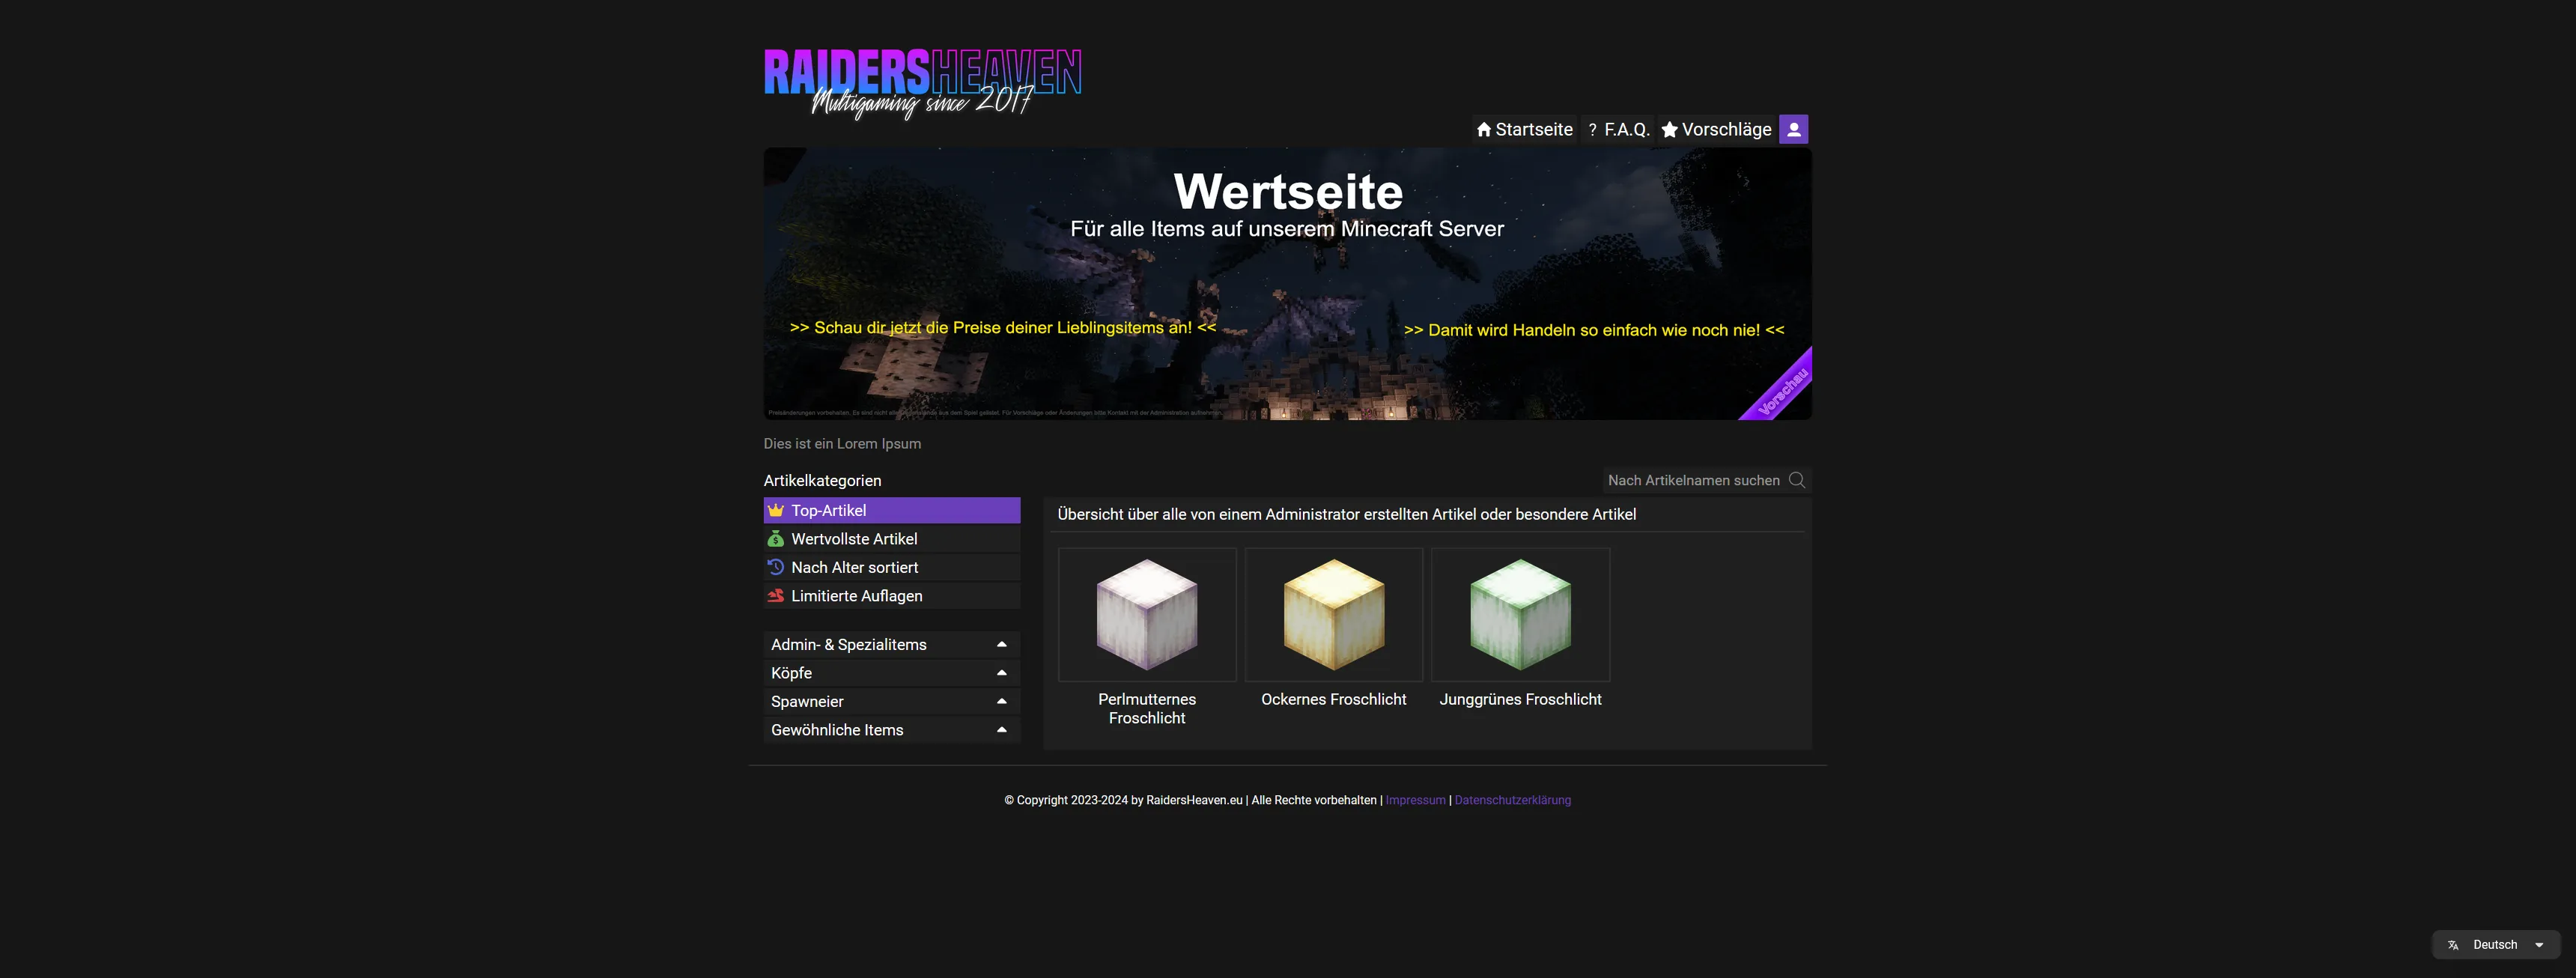The width and height of the screenshot is (2576, 978).
Task: Open the F.A.Q. page
Action: 1619,129
